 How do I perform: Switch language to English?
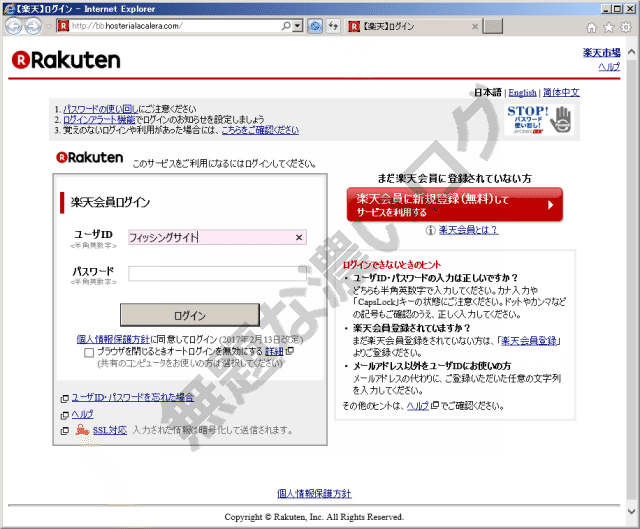(x=522, y=93)
